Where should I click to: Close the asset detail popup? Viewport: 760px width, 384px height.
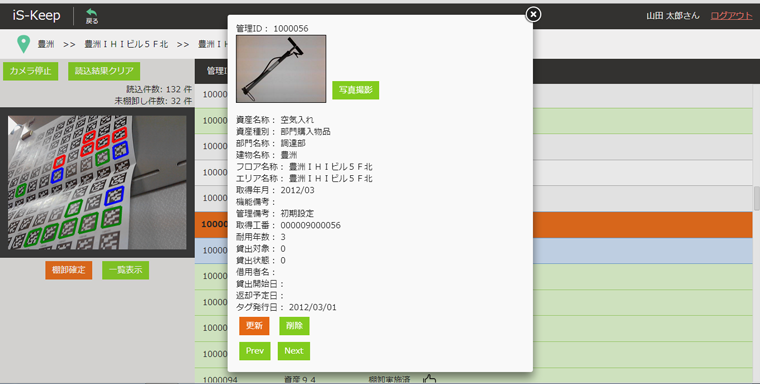pyautogui.click(x=533, y=15)
